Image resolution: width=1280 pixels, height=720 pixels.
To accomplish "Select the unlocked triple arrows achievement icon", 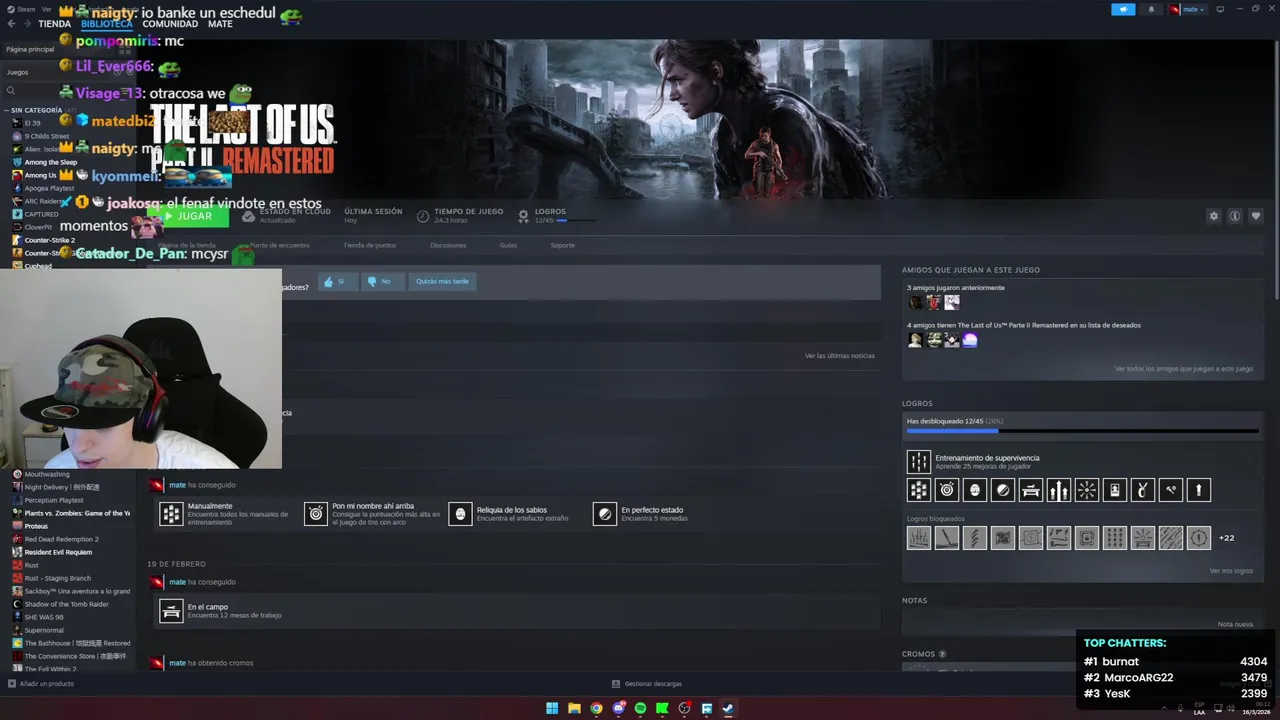I will tap(1059, 490).
